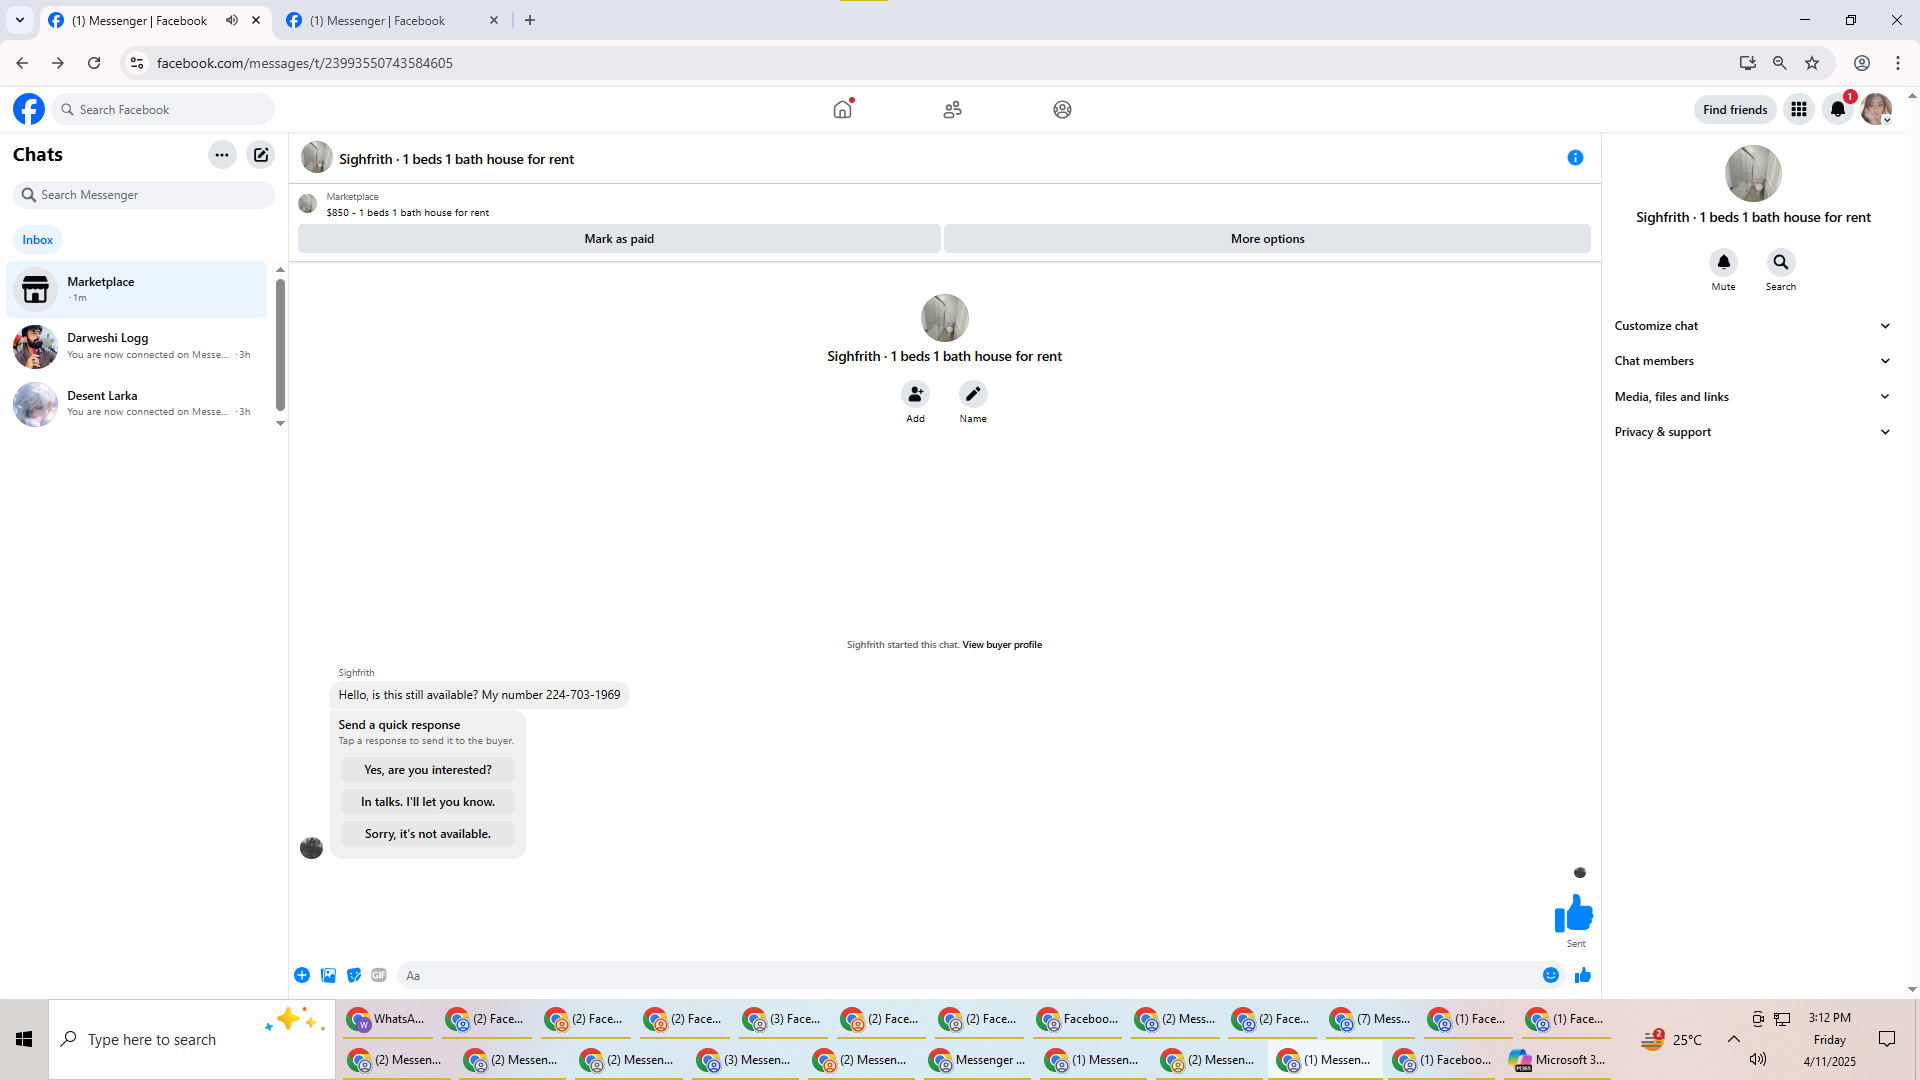This screenshot has height=1080, width=1920.
Task: Open conversation information icon
Action: click(1575, 158)
